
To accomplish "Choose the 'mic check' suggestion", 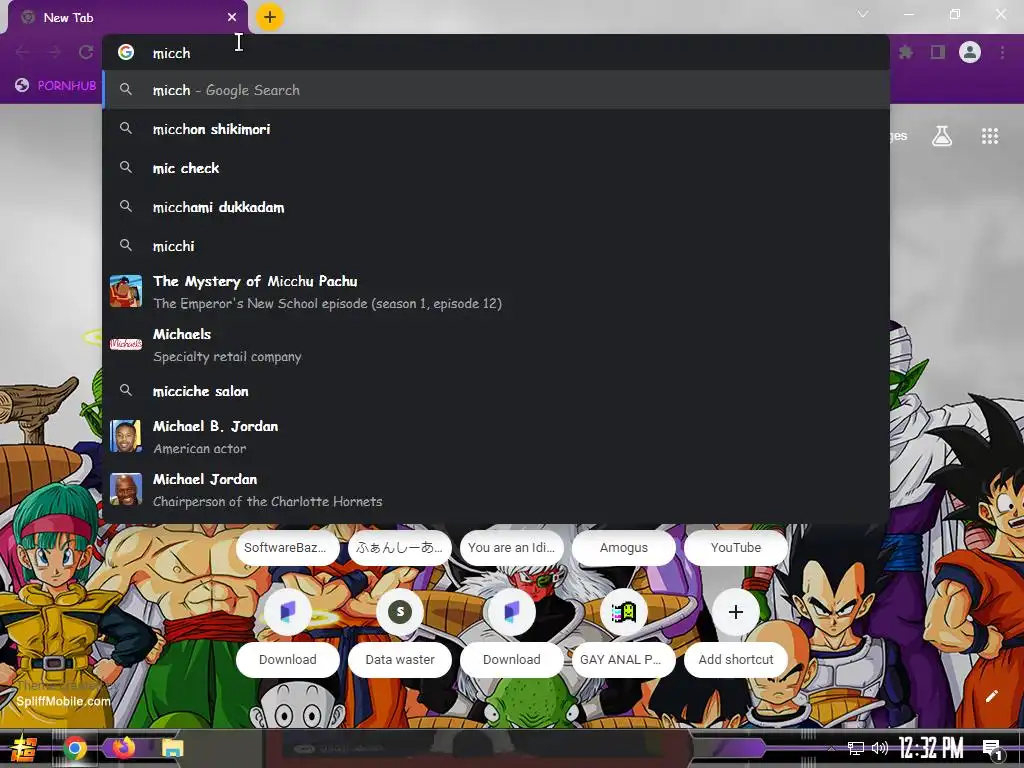I will (x=496, y=168).
